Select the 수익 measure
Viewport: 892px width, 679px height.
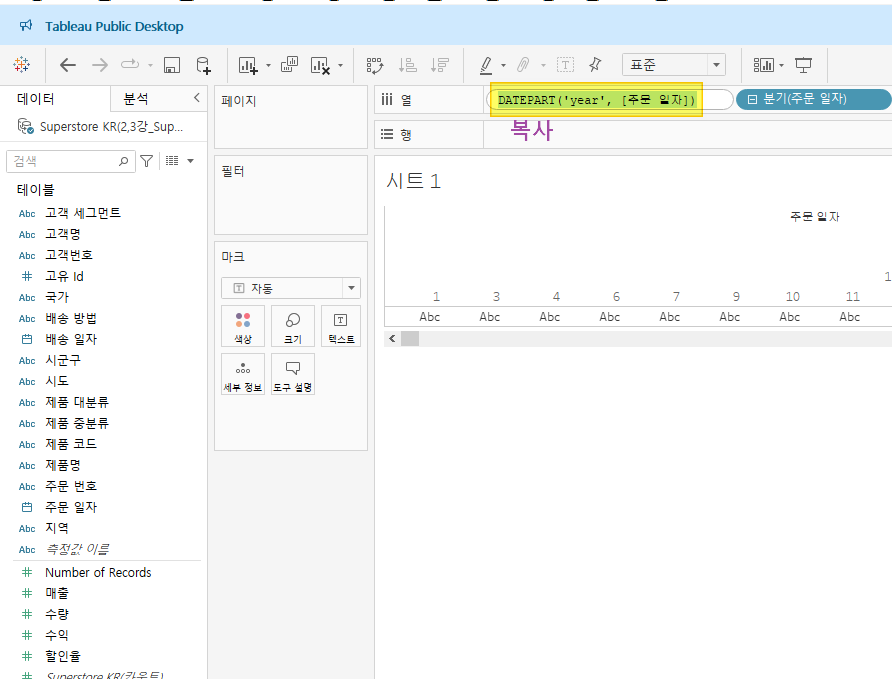pyautogui.click(x=57, y=635)
